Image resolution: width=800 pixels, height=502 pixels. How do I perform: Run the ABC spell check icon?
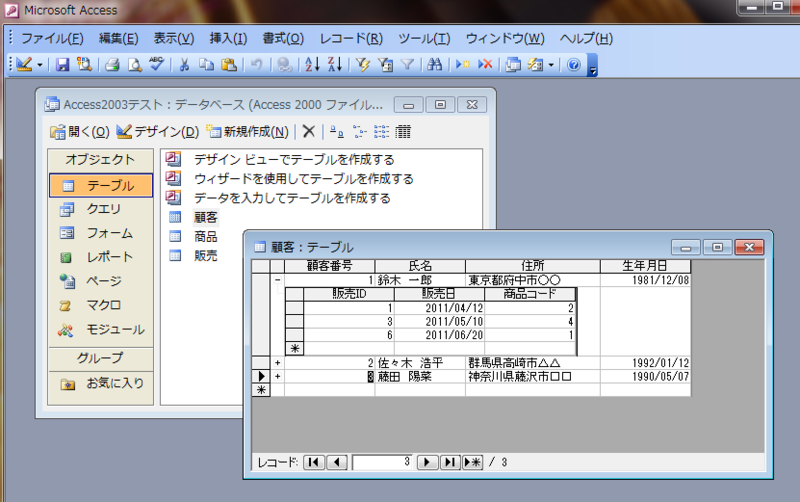[x=156, y=64]
